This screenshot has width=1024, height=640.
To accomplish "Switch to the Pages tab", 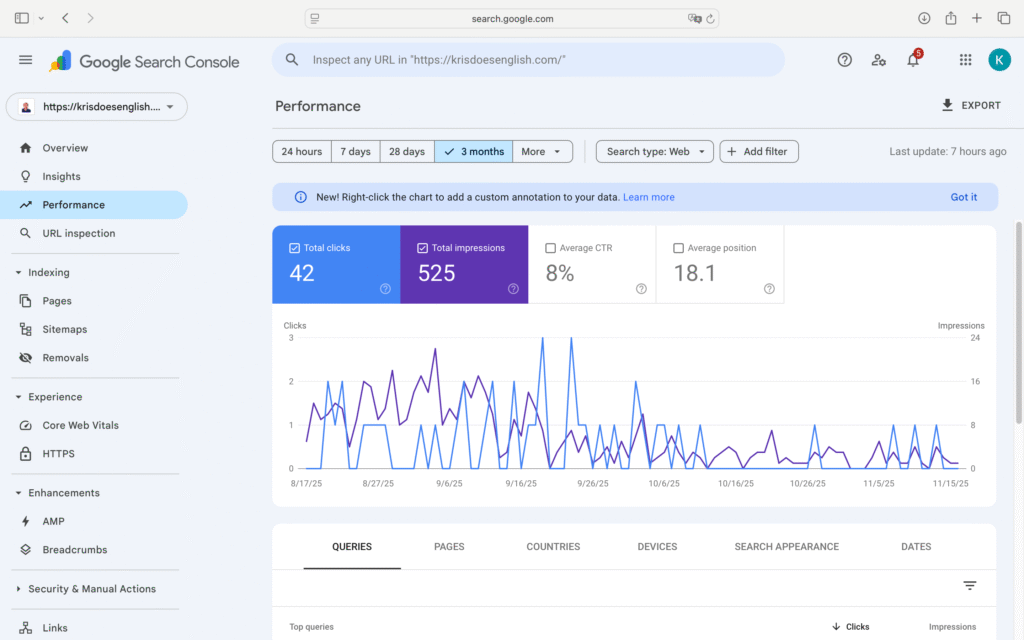I will (x=449, y=547).
